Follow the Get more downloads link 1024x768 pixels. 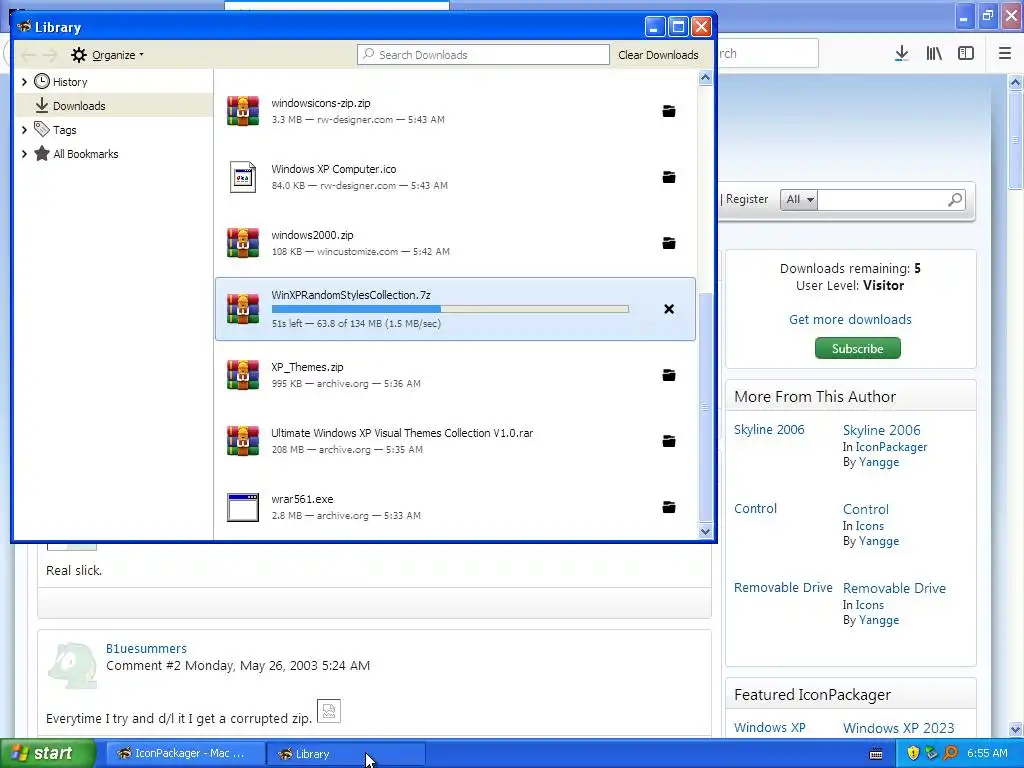click(x=850, y=319)
